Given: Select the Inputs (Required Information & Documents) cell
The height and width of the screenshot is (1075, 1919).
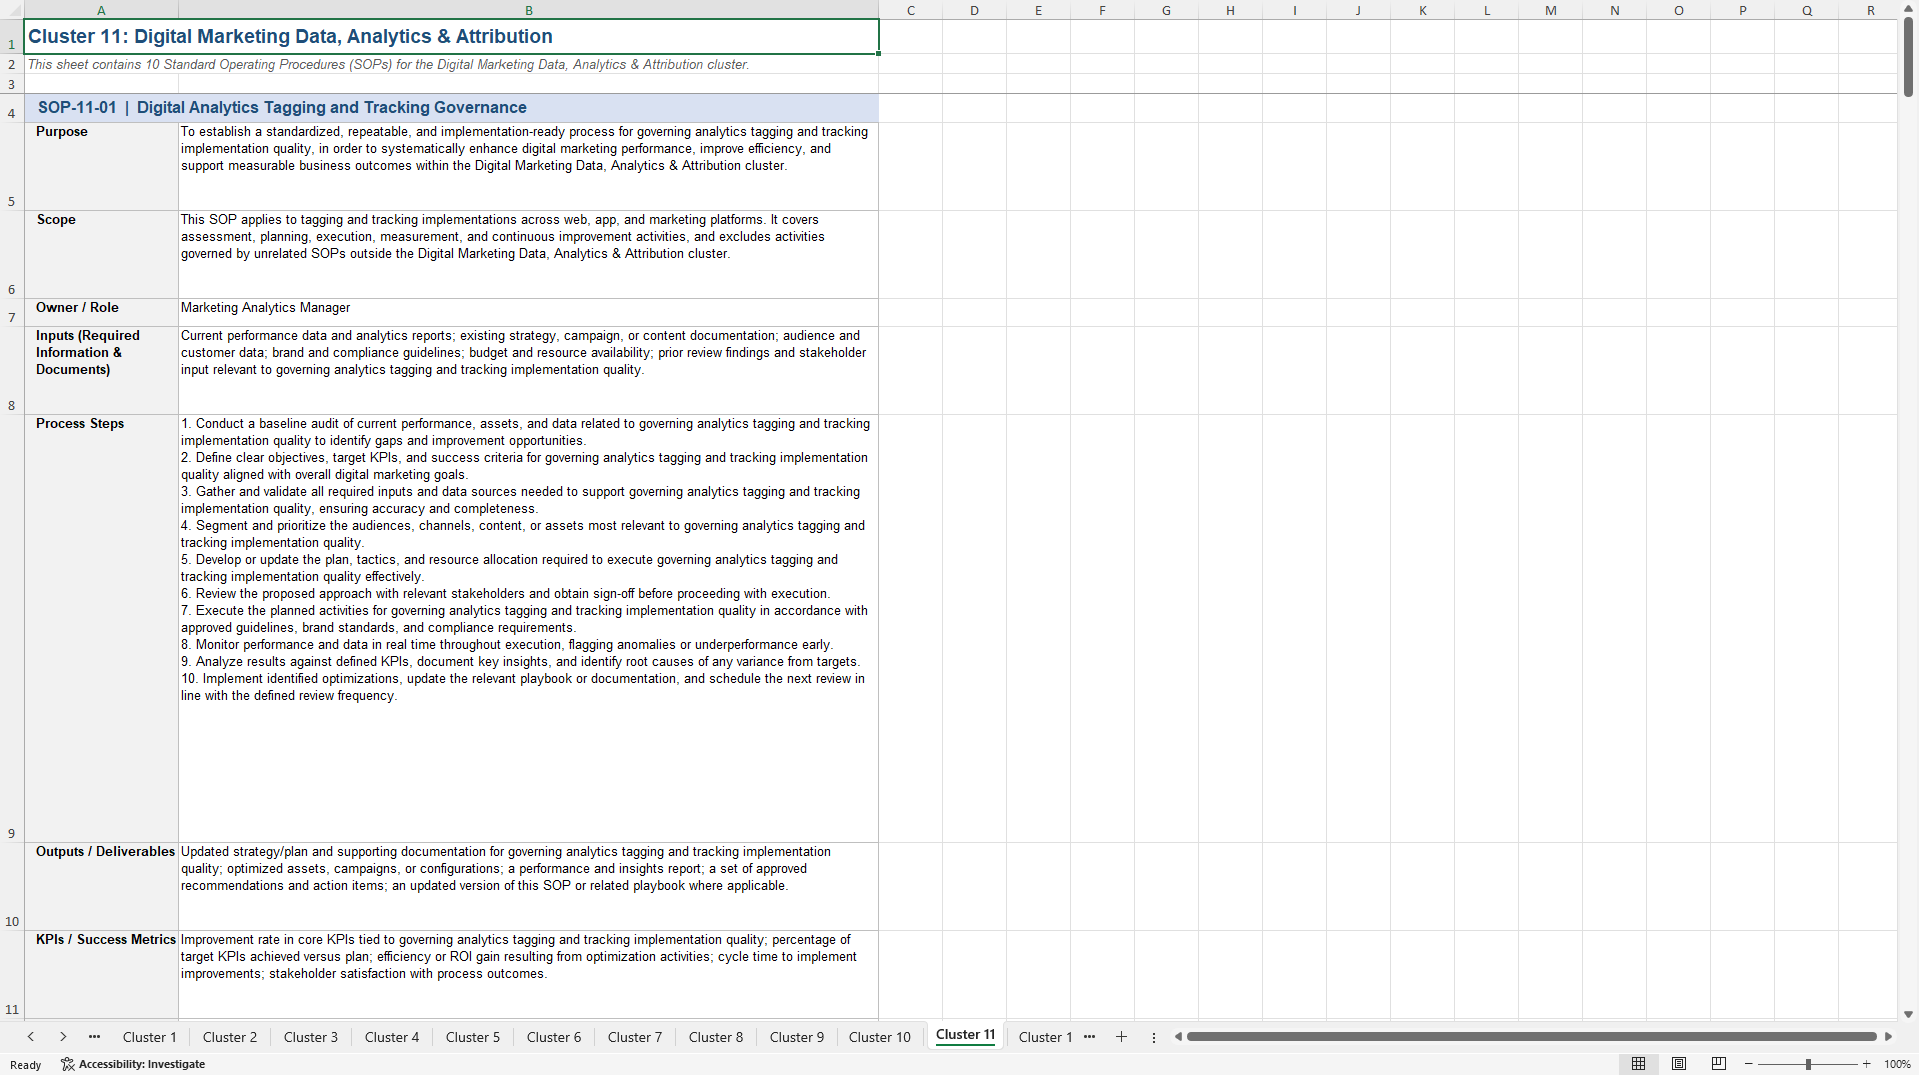Looking at the screenshot, I should 101,370.
